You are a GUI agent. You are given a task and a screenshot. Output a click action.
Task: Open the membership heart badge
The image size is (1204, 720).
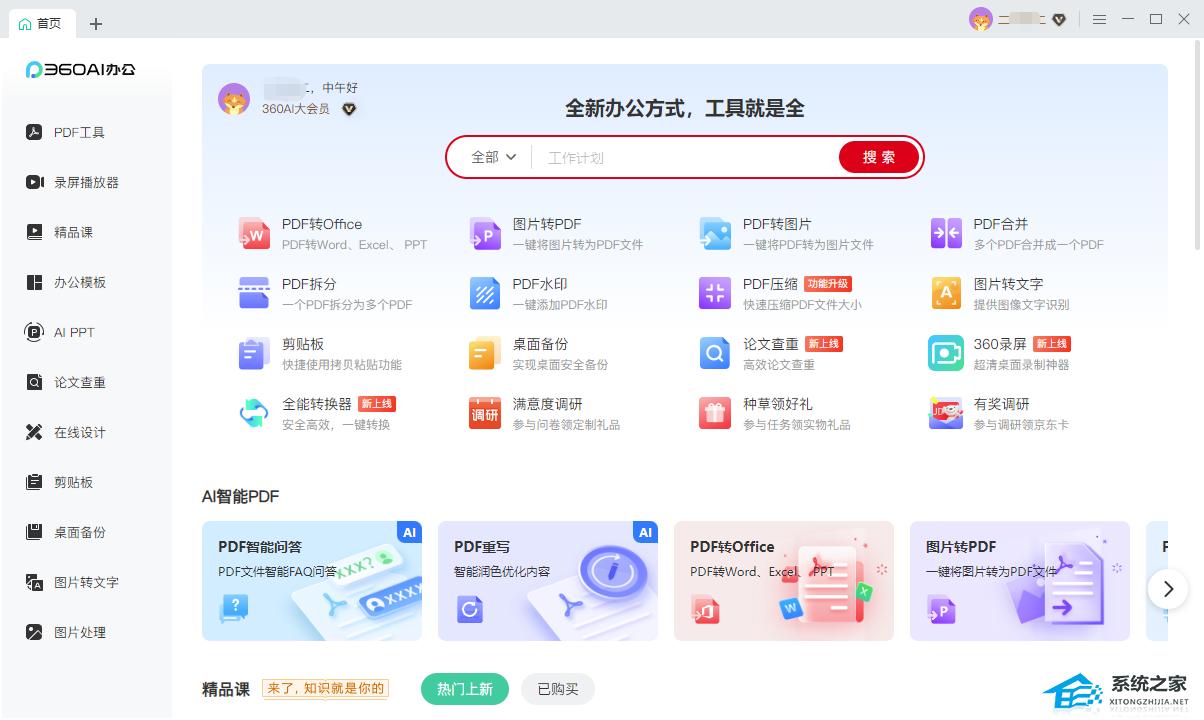click(x=1059, y=19)
